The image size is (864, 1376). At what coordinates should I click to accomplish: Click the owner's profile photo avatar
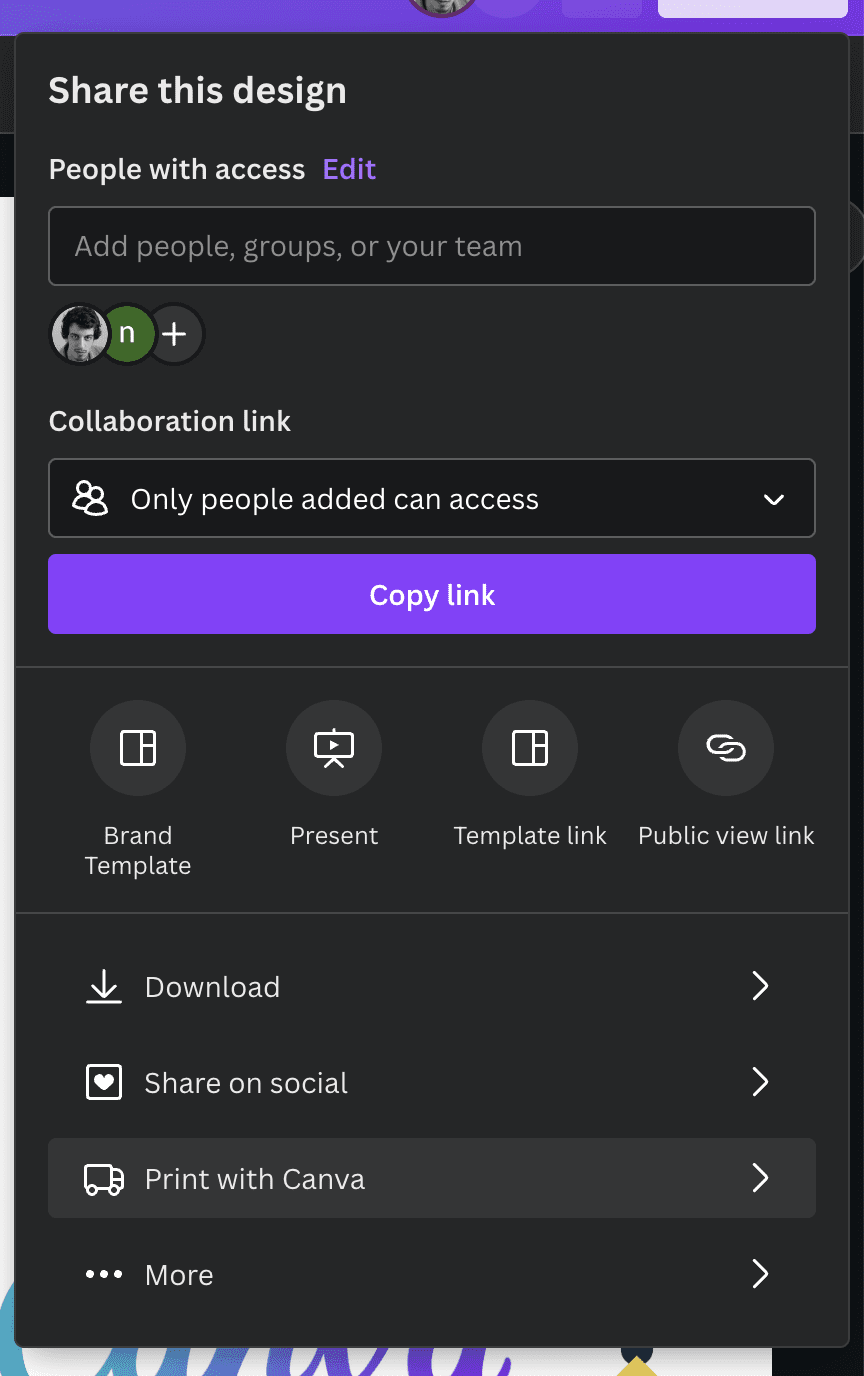79,334
